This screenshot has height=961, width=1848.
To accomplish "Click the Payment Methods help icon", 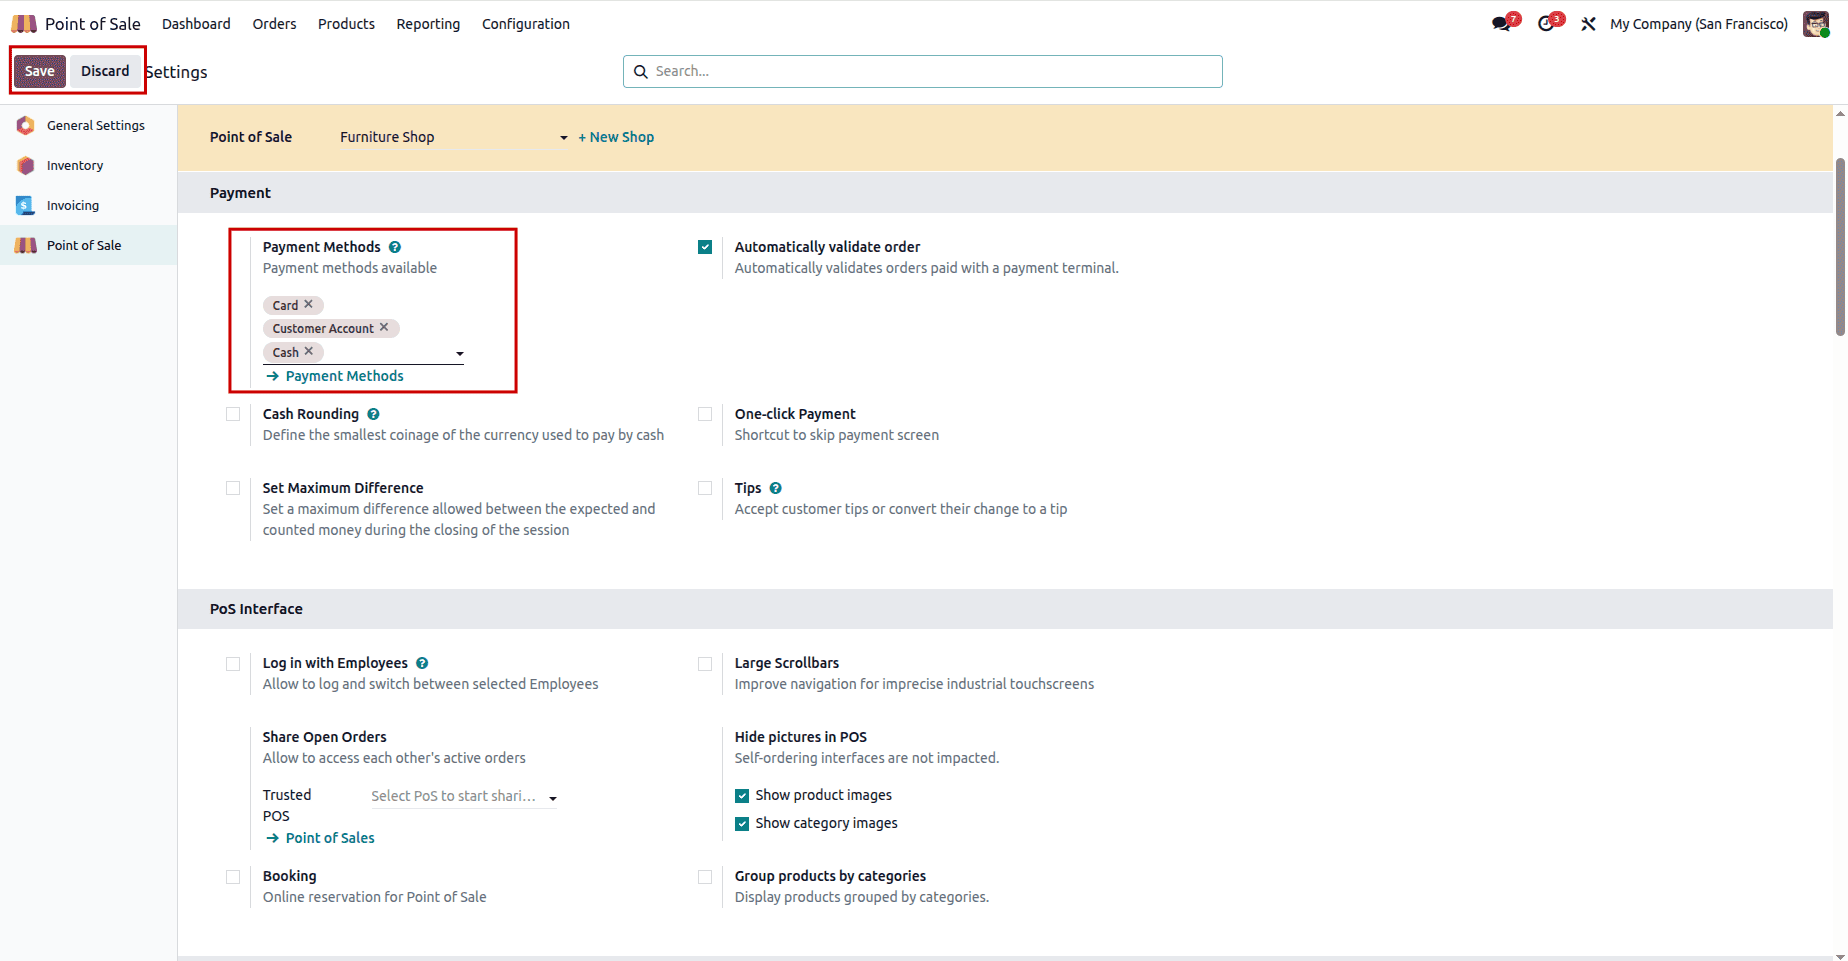I will click(395, 247).
